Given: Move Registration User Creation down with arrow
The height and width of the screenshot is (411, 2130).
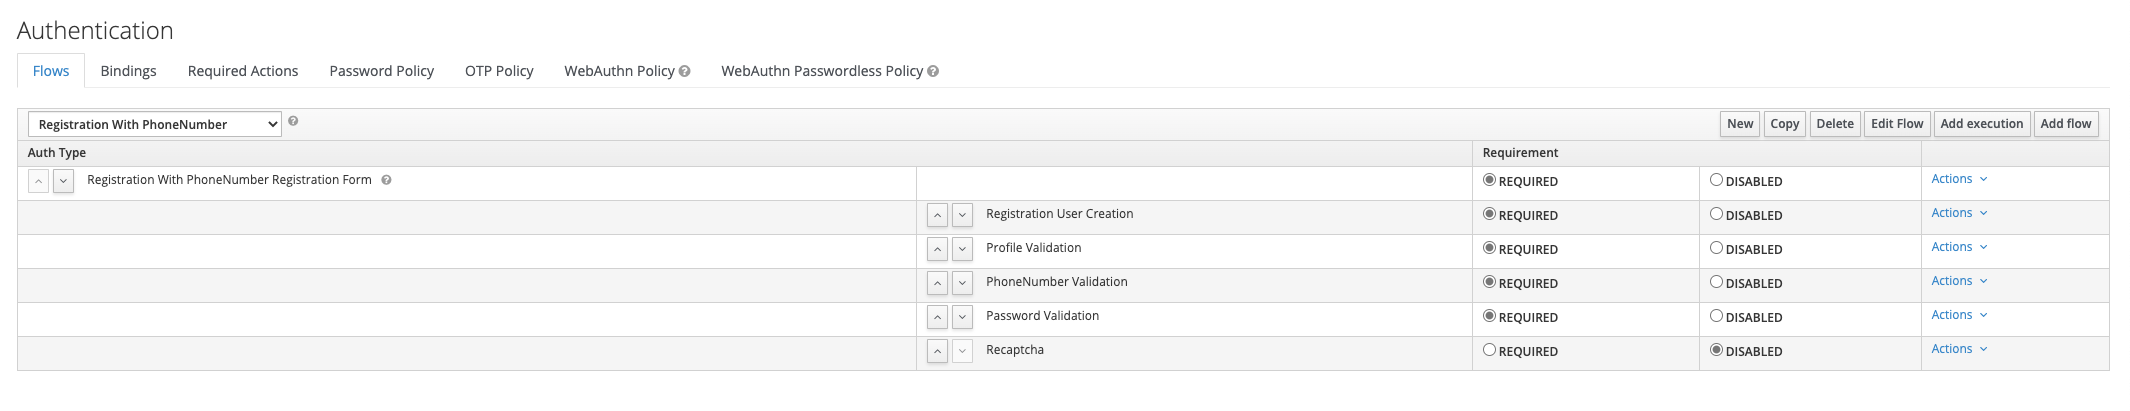Looking at the screenshot, I should click(x=962, y=215).
